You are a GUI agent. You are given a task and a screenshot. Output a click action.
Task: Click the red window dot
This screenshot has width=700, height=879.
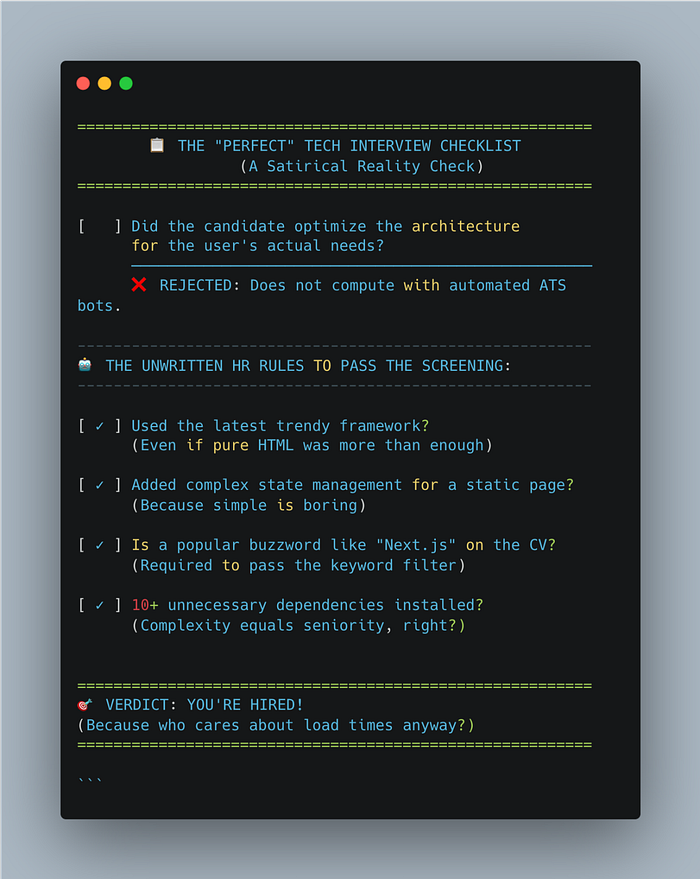click(x=83, y=84)
